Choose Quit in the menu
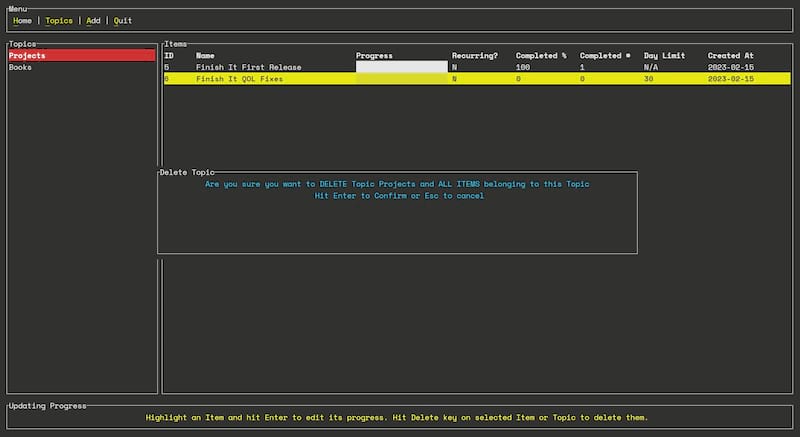Viewport: 800px width, 437px height. pyautogui.click(x=122, y=21)
